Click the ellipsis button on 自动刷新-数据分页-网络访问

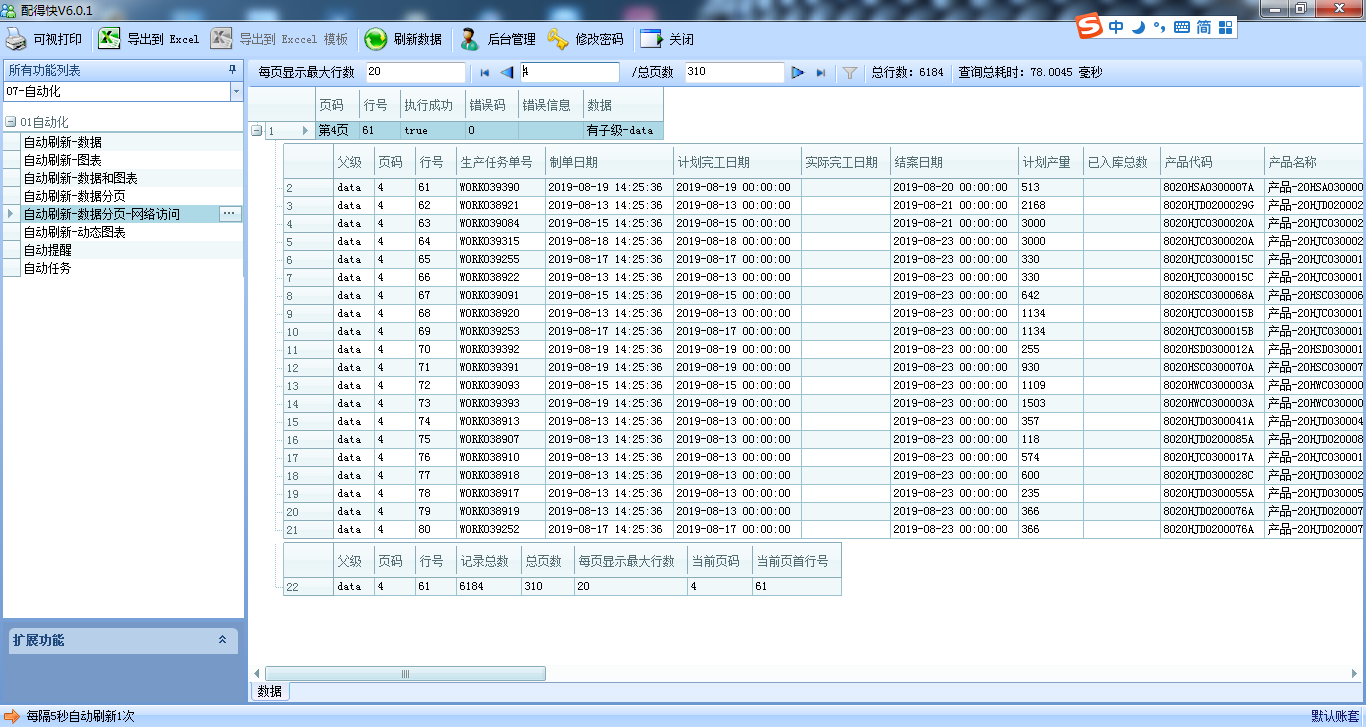[229, 214]
